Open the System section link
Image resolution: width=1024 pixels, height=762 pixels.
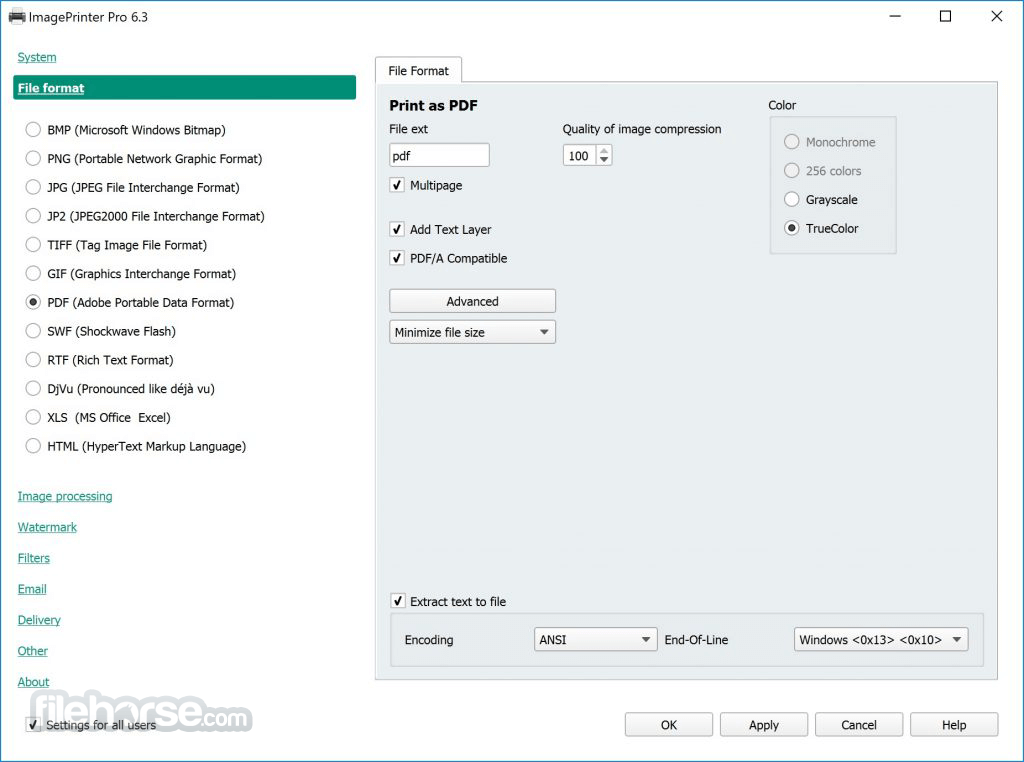point(37,57)
